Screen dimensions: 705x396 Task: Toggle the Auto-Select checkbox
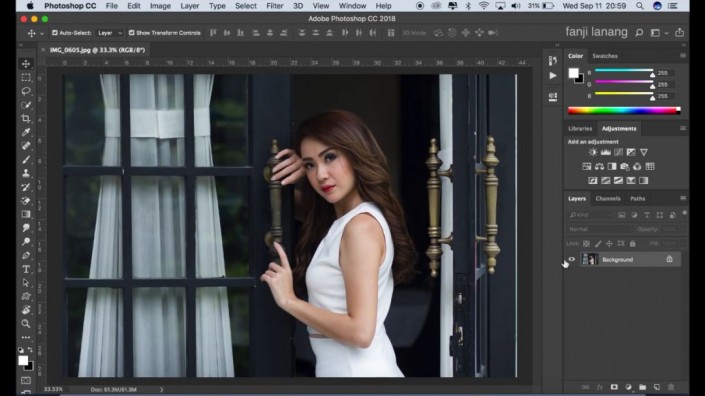(55, 33)
